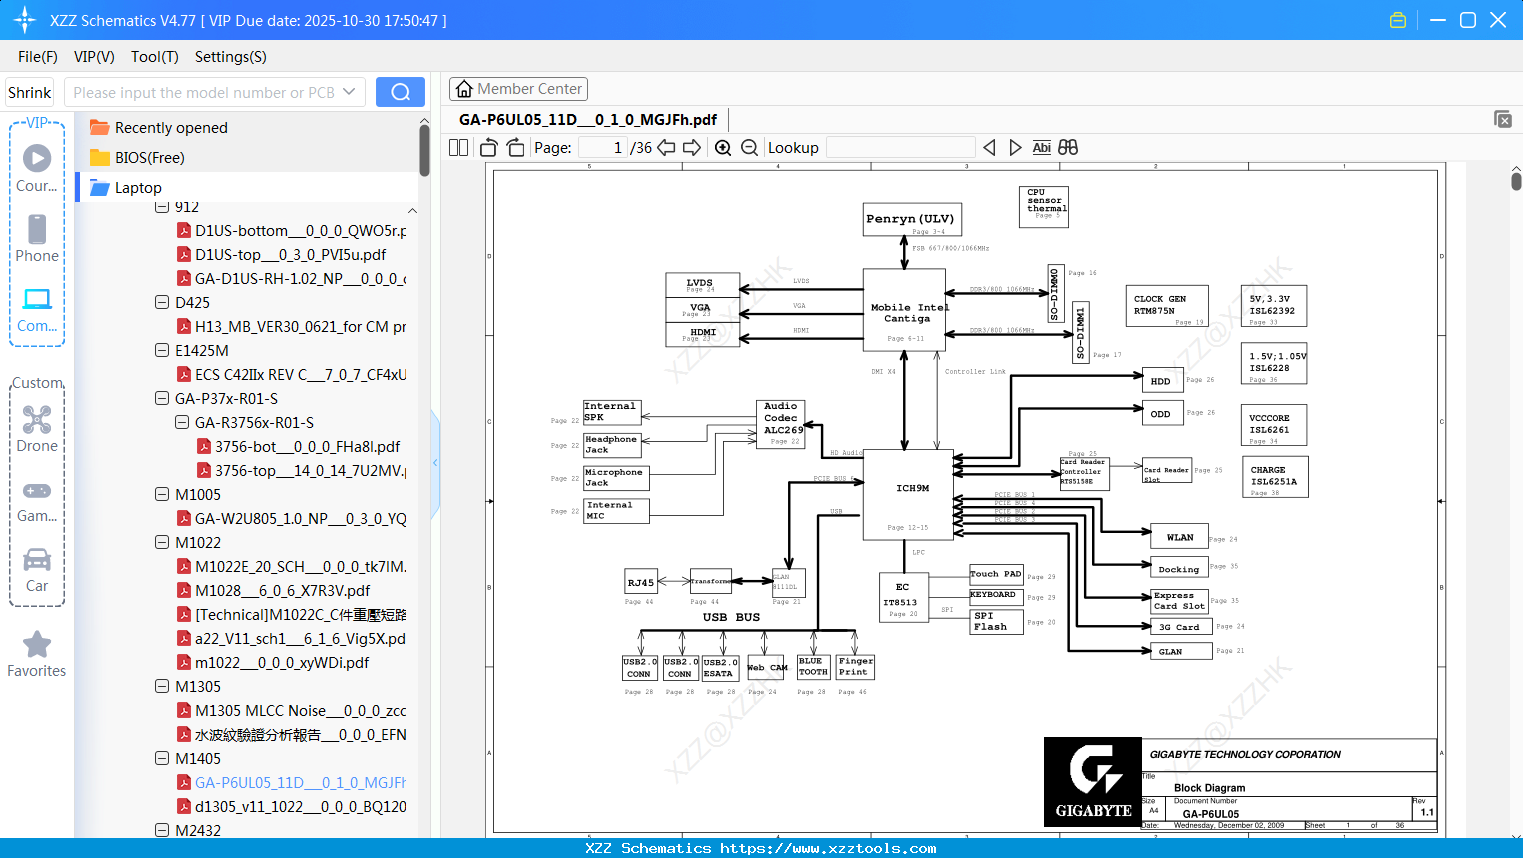Viewport: 1523px width, 858px height.
Task: Collapse left panel with the splitter arrow
Action: point(435,463)
